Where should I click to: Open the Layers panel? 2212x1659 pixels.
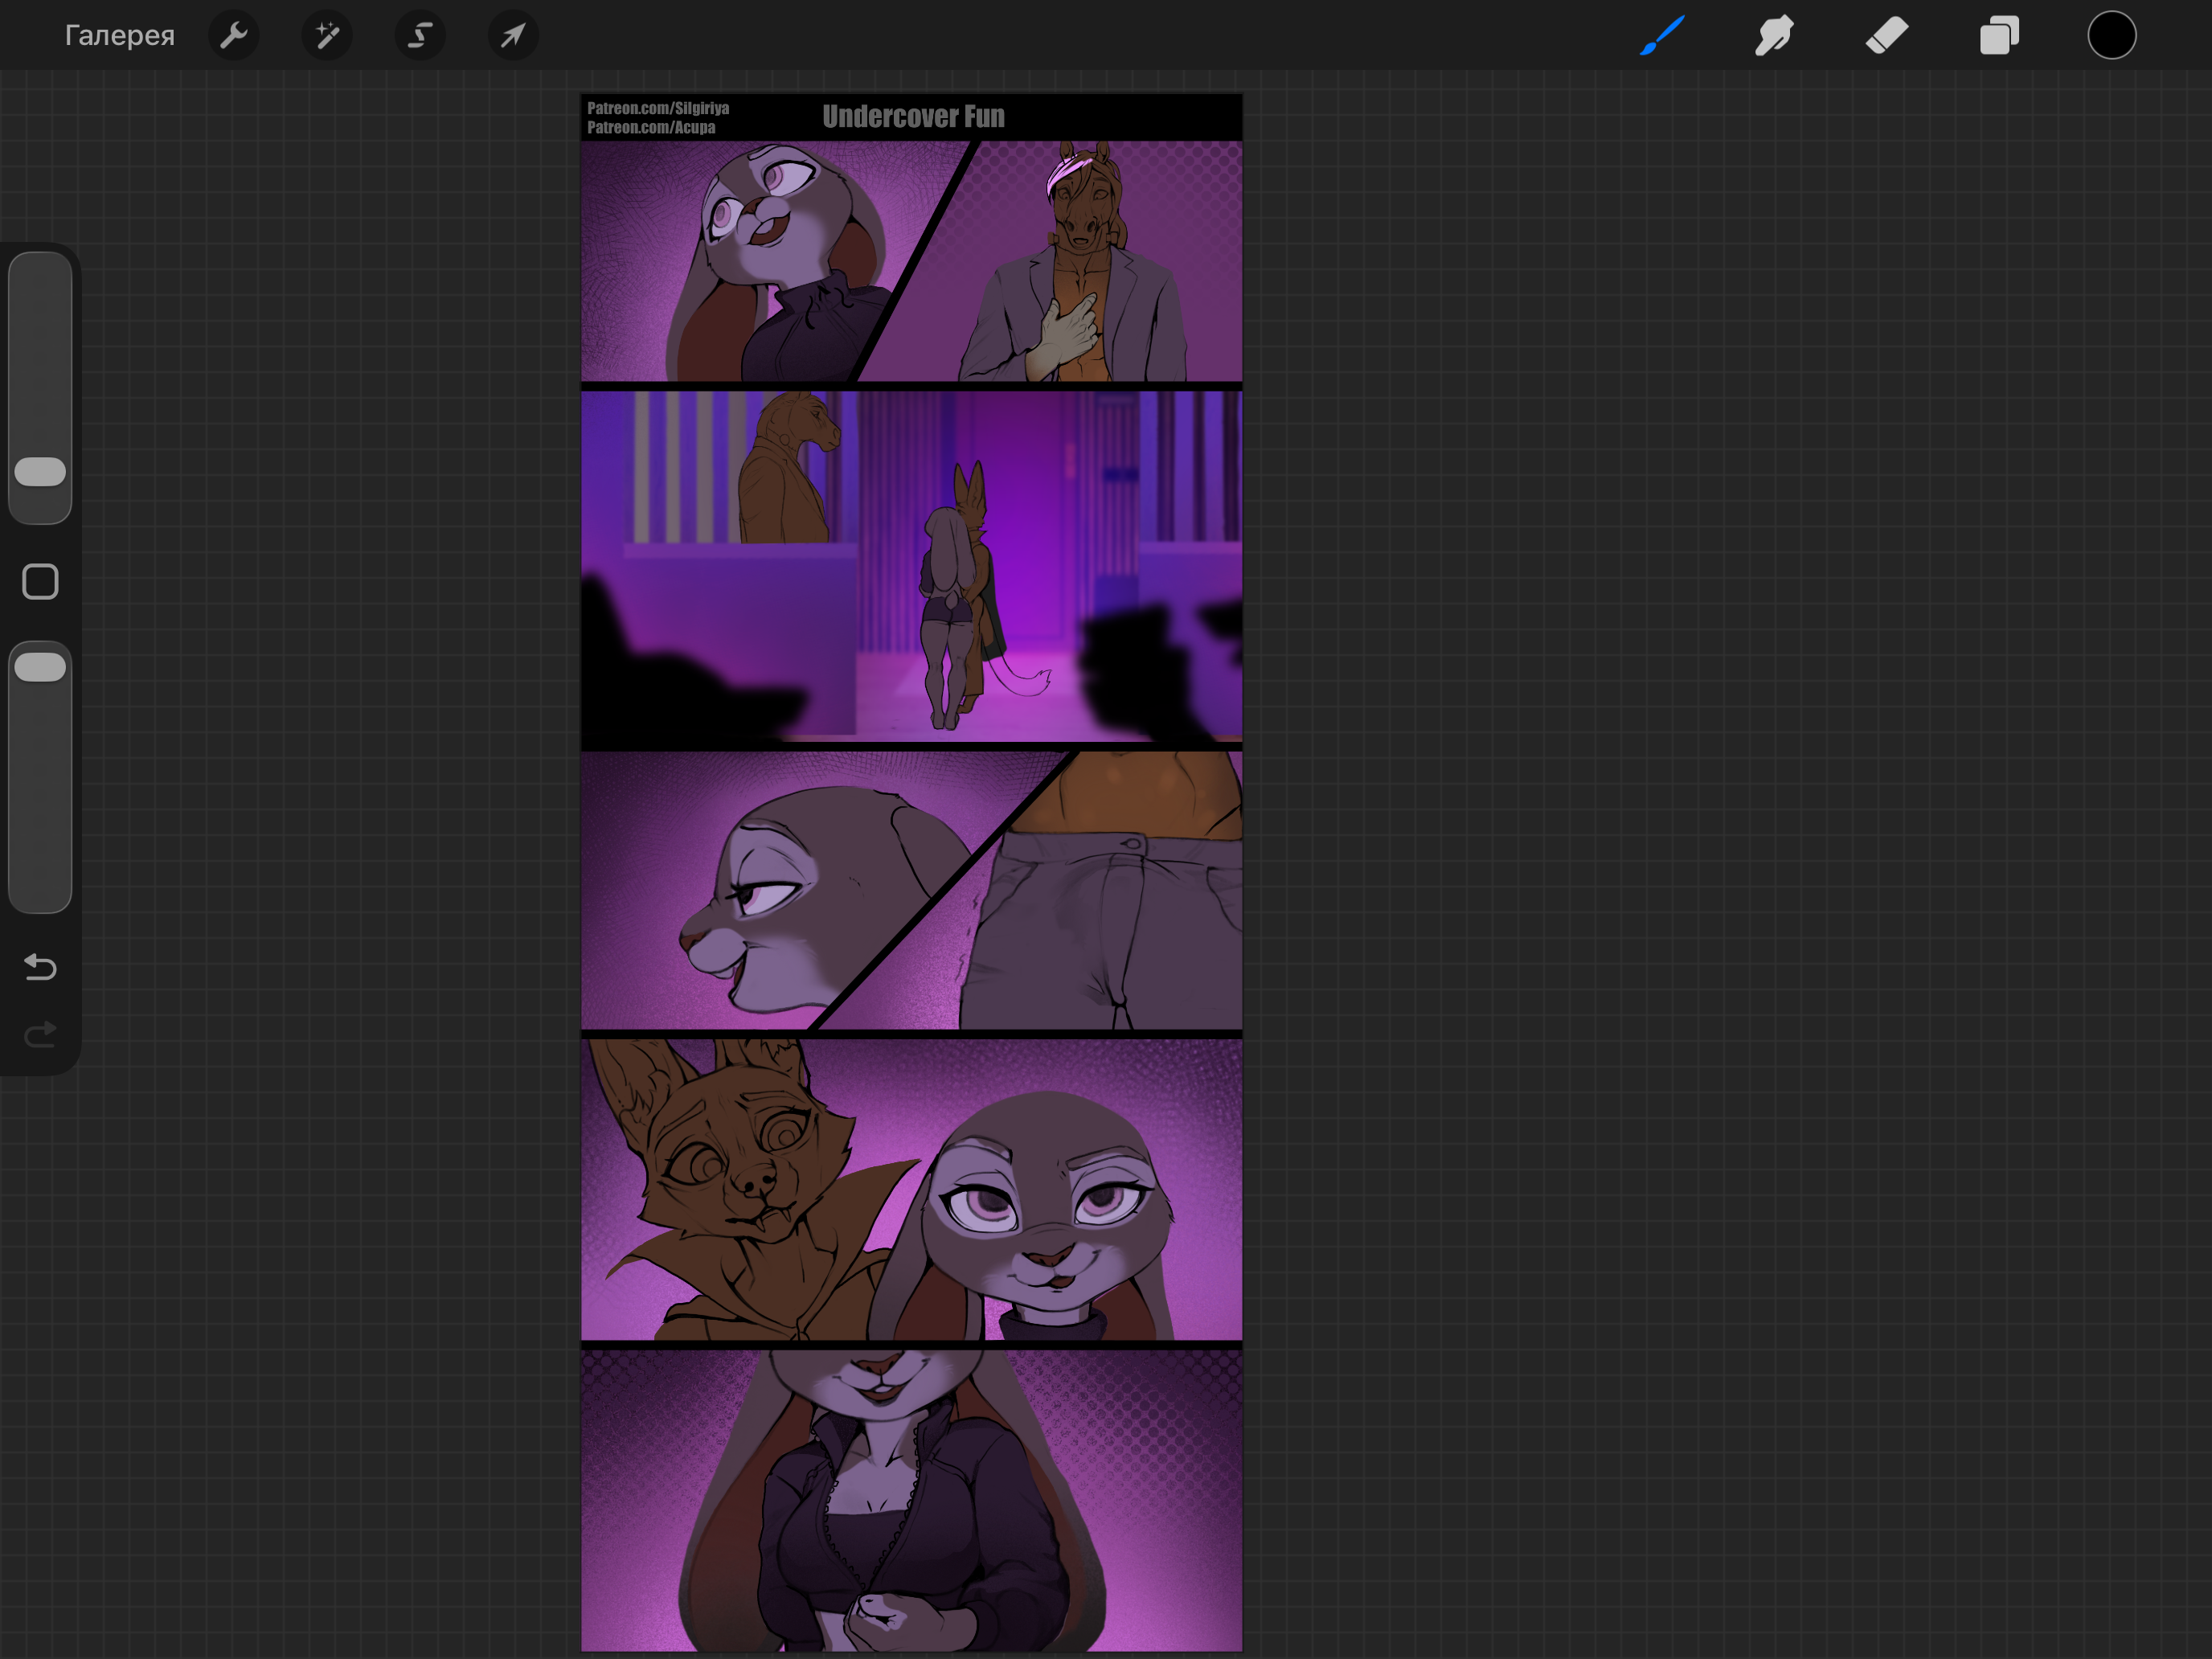(x=1999, y=36)
